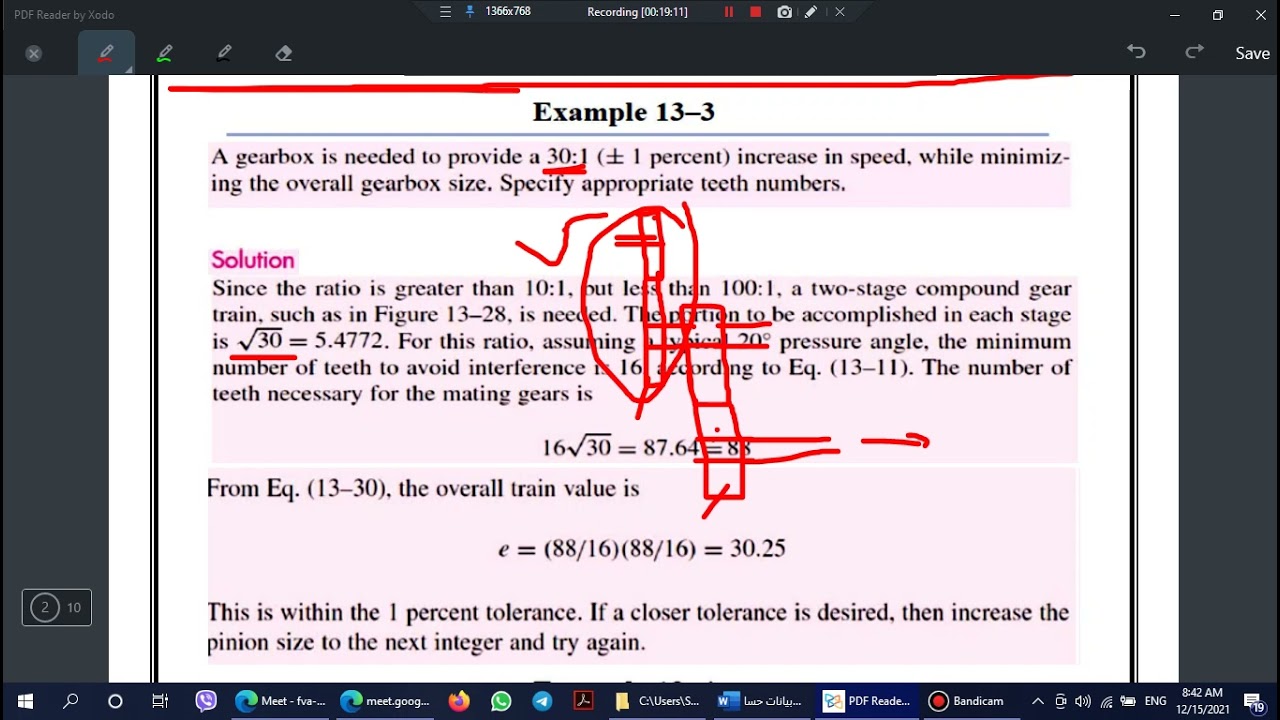The height and width of the screenshot is (720, 1280).
Task: Switch to the Word document window
Action: 761,701
